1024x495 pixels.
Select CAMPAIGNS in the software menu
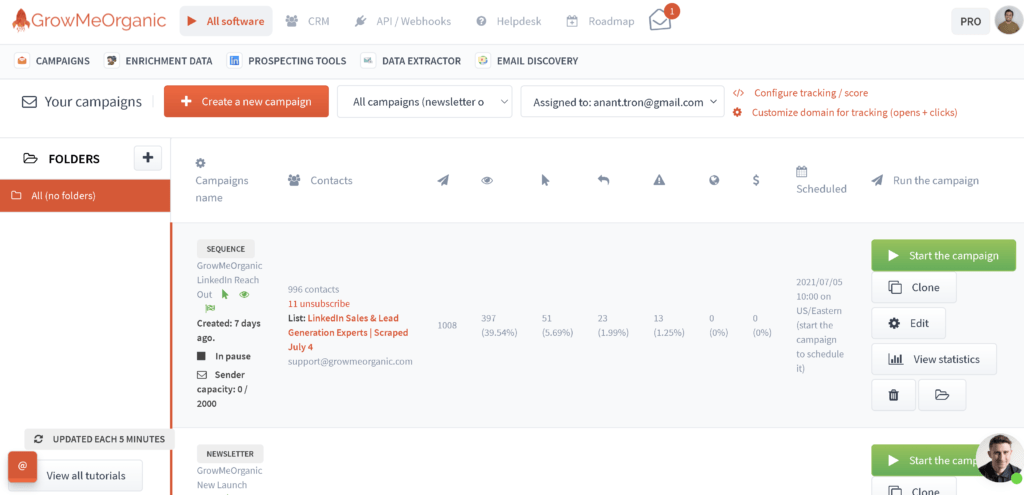53,61
